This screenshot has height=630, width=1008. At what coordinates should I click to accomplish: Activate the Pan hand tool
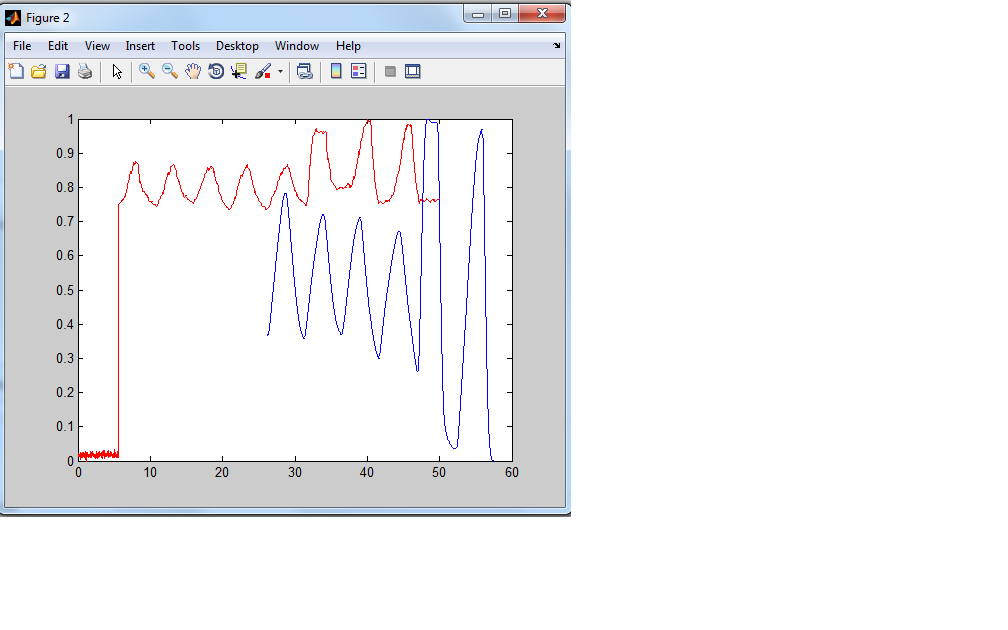(193, 71)
